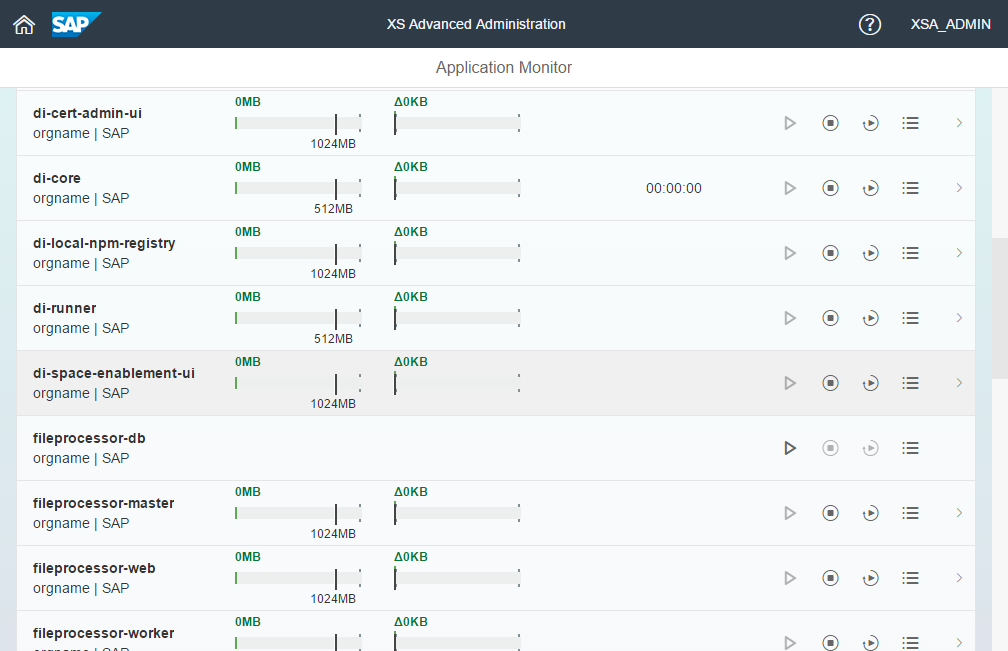
Task: Click the SAP logo
Action: point(76,24)
